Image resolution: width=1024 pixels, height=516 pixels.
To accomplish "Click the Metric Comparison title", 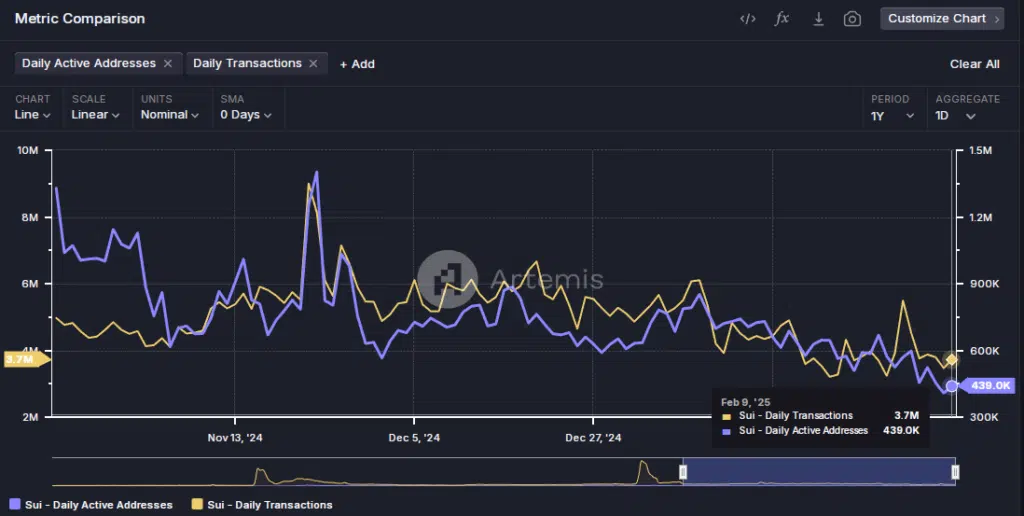I will [x=80, y=19].
